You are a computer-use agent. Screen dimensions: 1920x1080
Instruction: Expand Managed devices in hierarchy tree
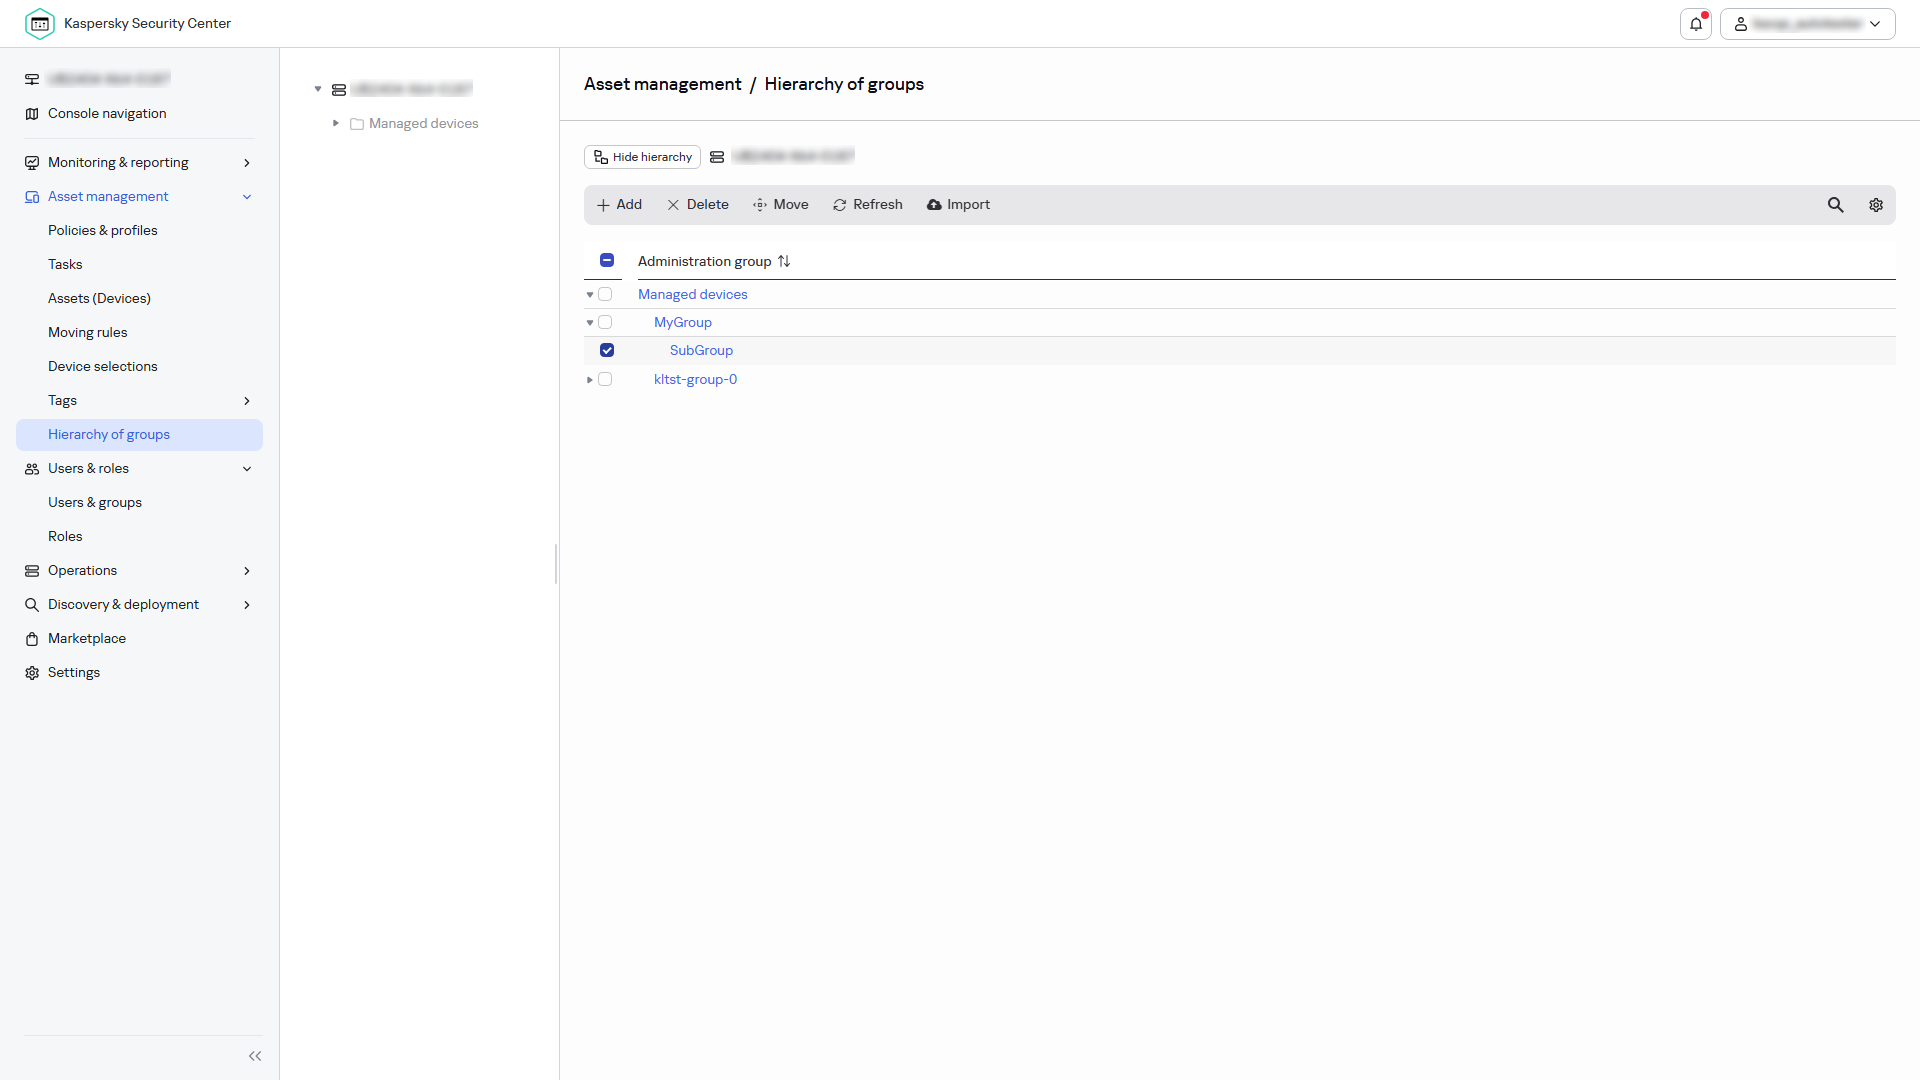tap(336, 123)
